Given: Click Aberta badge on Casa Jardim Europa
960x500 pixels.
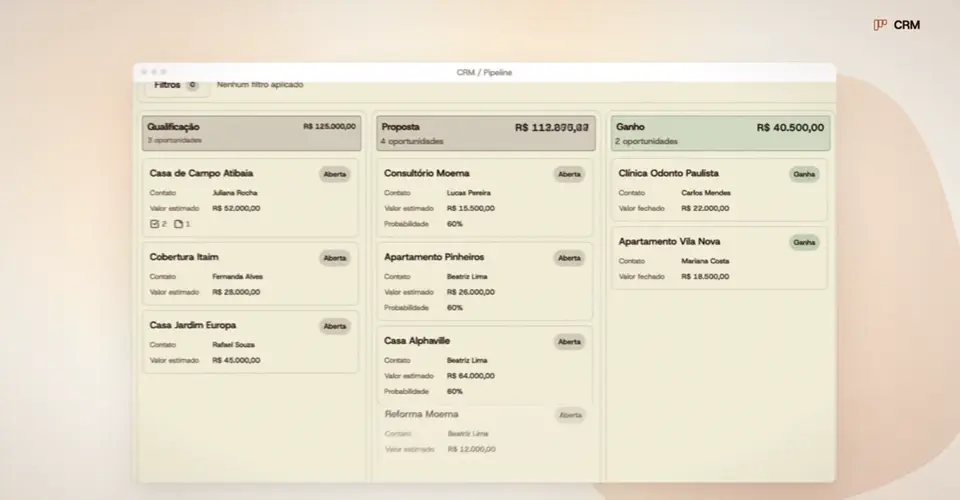Looking at the screenshot, I should pyautogui.click(x=335, y=326).
